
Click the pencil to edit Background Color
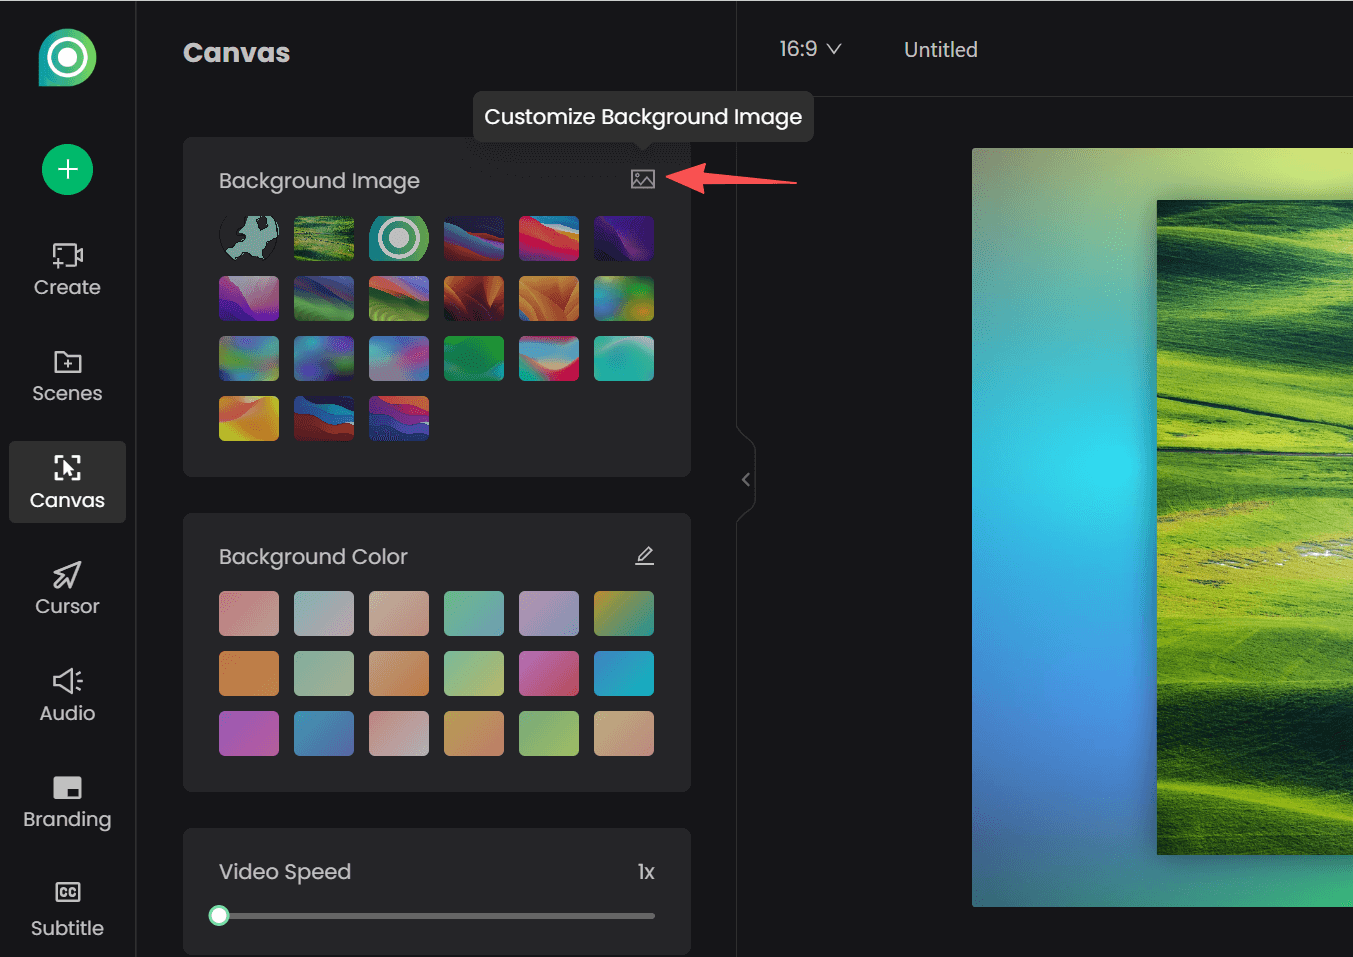[x=645, y=555]
